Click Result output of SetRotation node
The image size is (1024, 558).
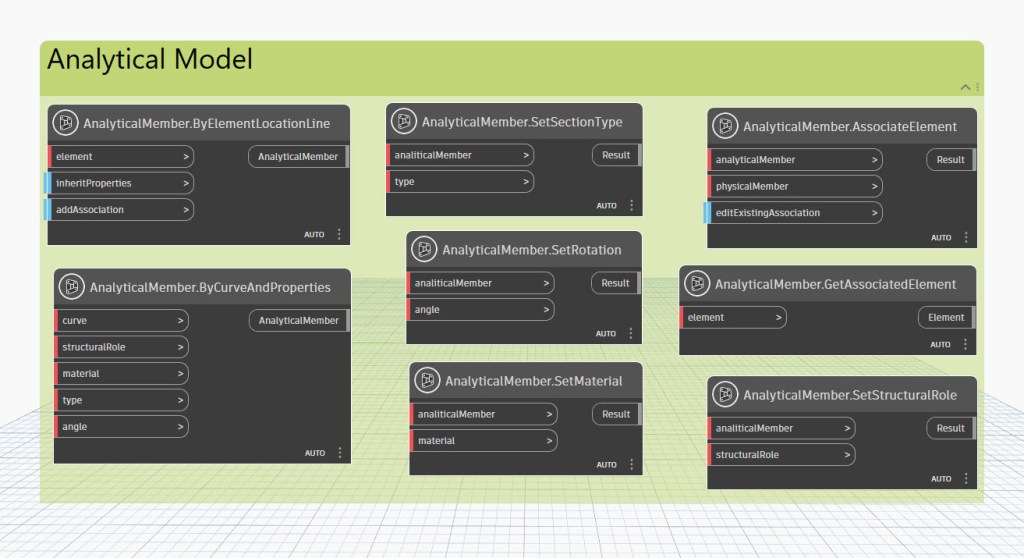pos(615,283)
